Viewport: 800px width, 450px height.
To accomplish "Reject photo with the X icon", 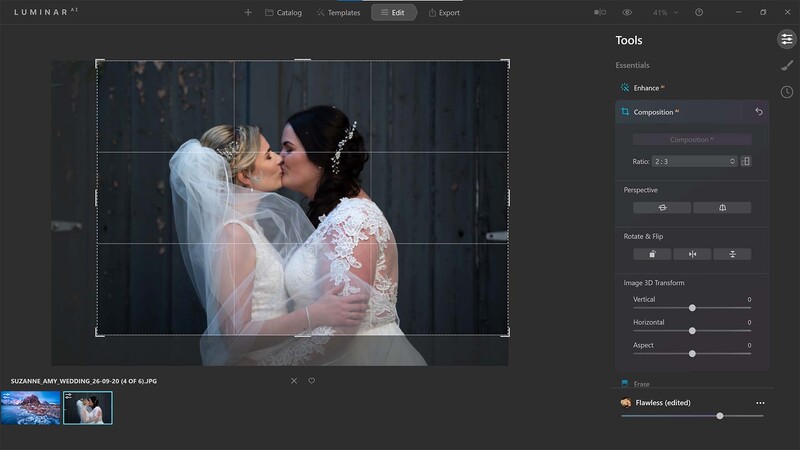I will [294, 381].
